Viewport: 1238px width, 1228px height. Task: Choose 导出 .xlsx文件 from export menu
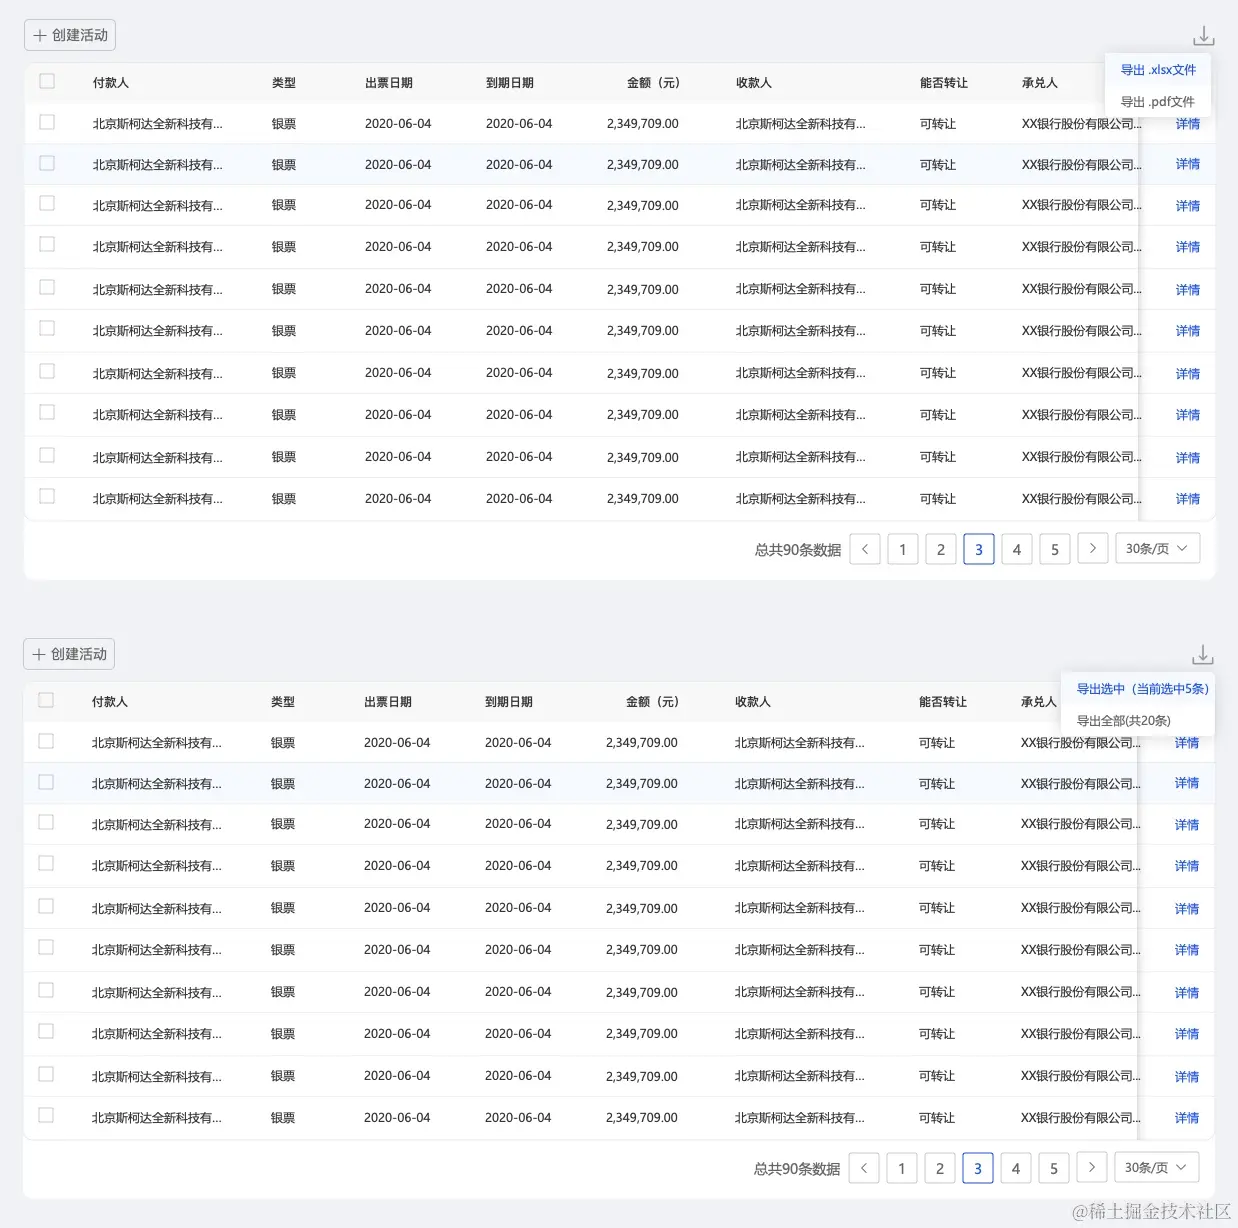click(1158, 70)
